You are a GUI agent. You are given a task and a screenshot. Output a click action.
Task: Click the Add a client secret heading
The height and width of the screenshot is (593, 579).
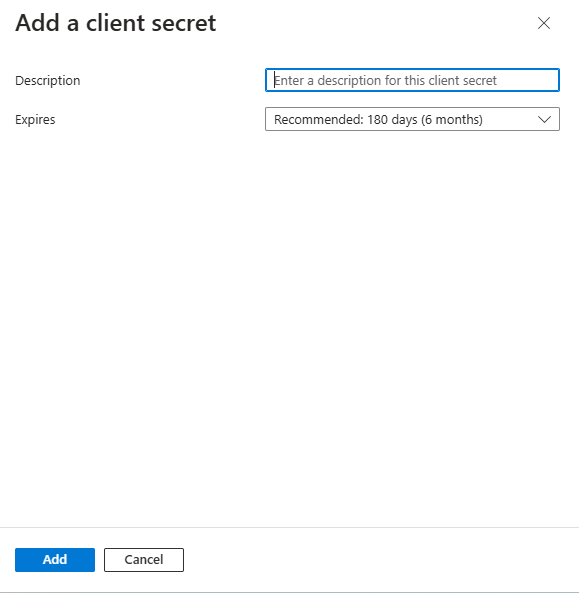[x=115, y=23]
